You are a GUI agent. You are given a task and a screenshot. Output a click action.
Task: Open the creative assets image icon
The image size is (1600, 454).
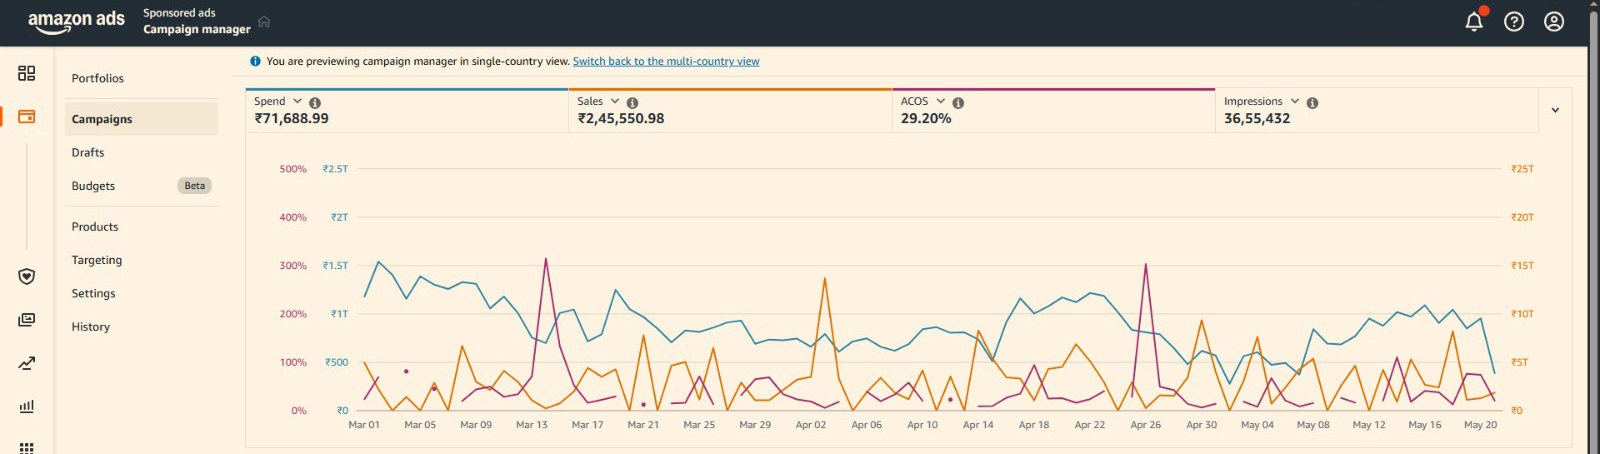(27, 320)
